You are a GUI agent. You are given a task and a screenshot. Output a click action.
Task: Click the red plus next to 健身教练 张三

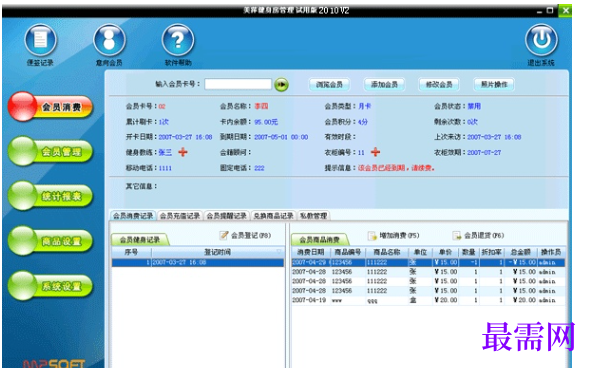click(x=183, y=152)
